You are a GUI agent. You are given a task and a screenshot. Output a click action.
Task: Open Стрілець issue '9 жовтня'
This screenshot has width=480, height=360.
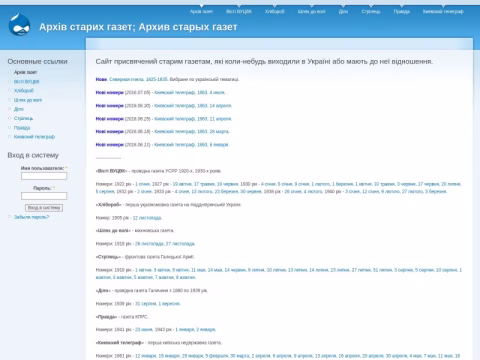tap(186, 277)
